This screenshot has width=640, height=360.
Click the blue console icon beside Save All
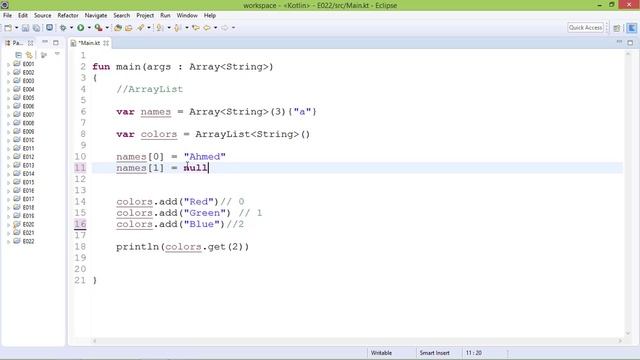tap(49, 27)
